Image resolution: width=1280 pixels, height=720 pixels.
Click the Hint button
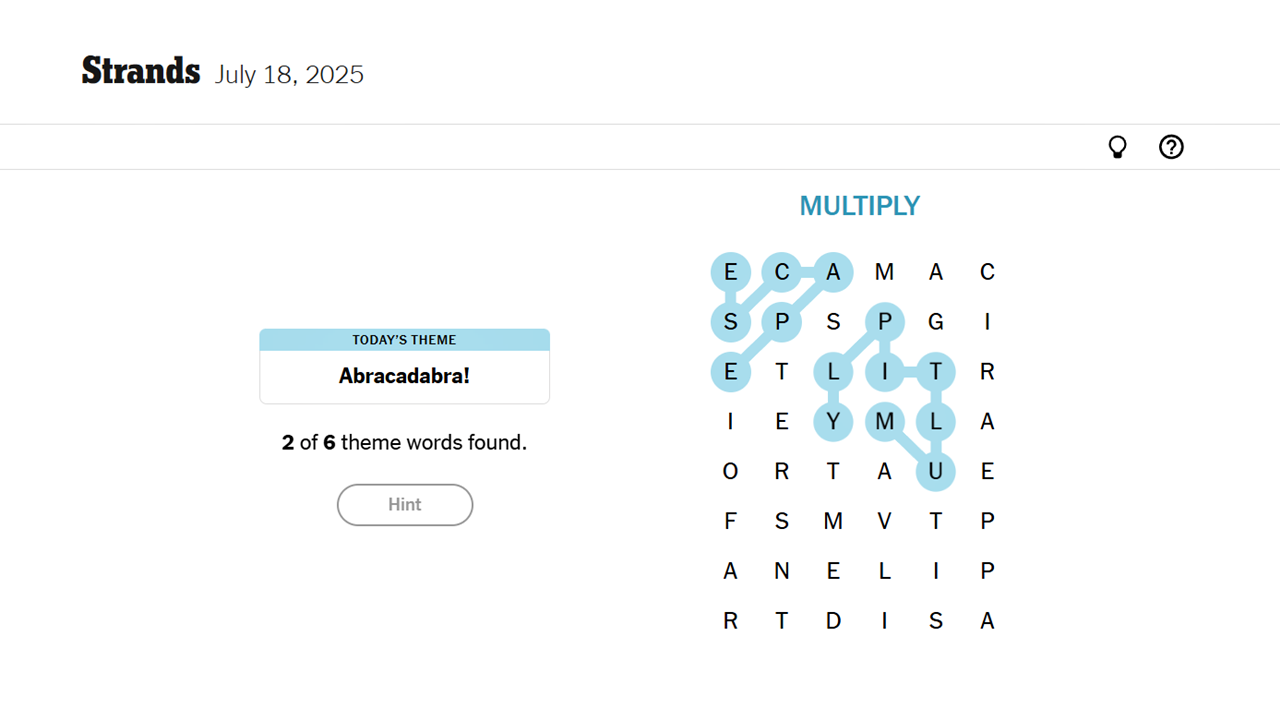point(405,505)
